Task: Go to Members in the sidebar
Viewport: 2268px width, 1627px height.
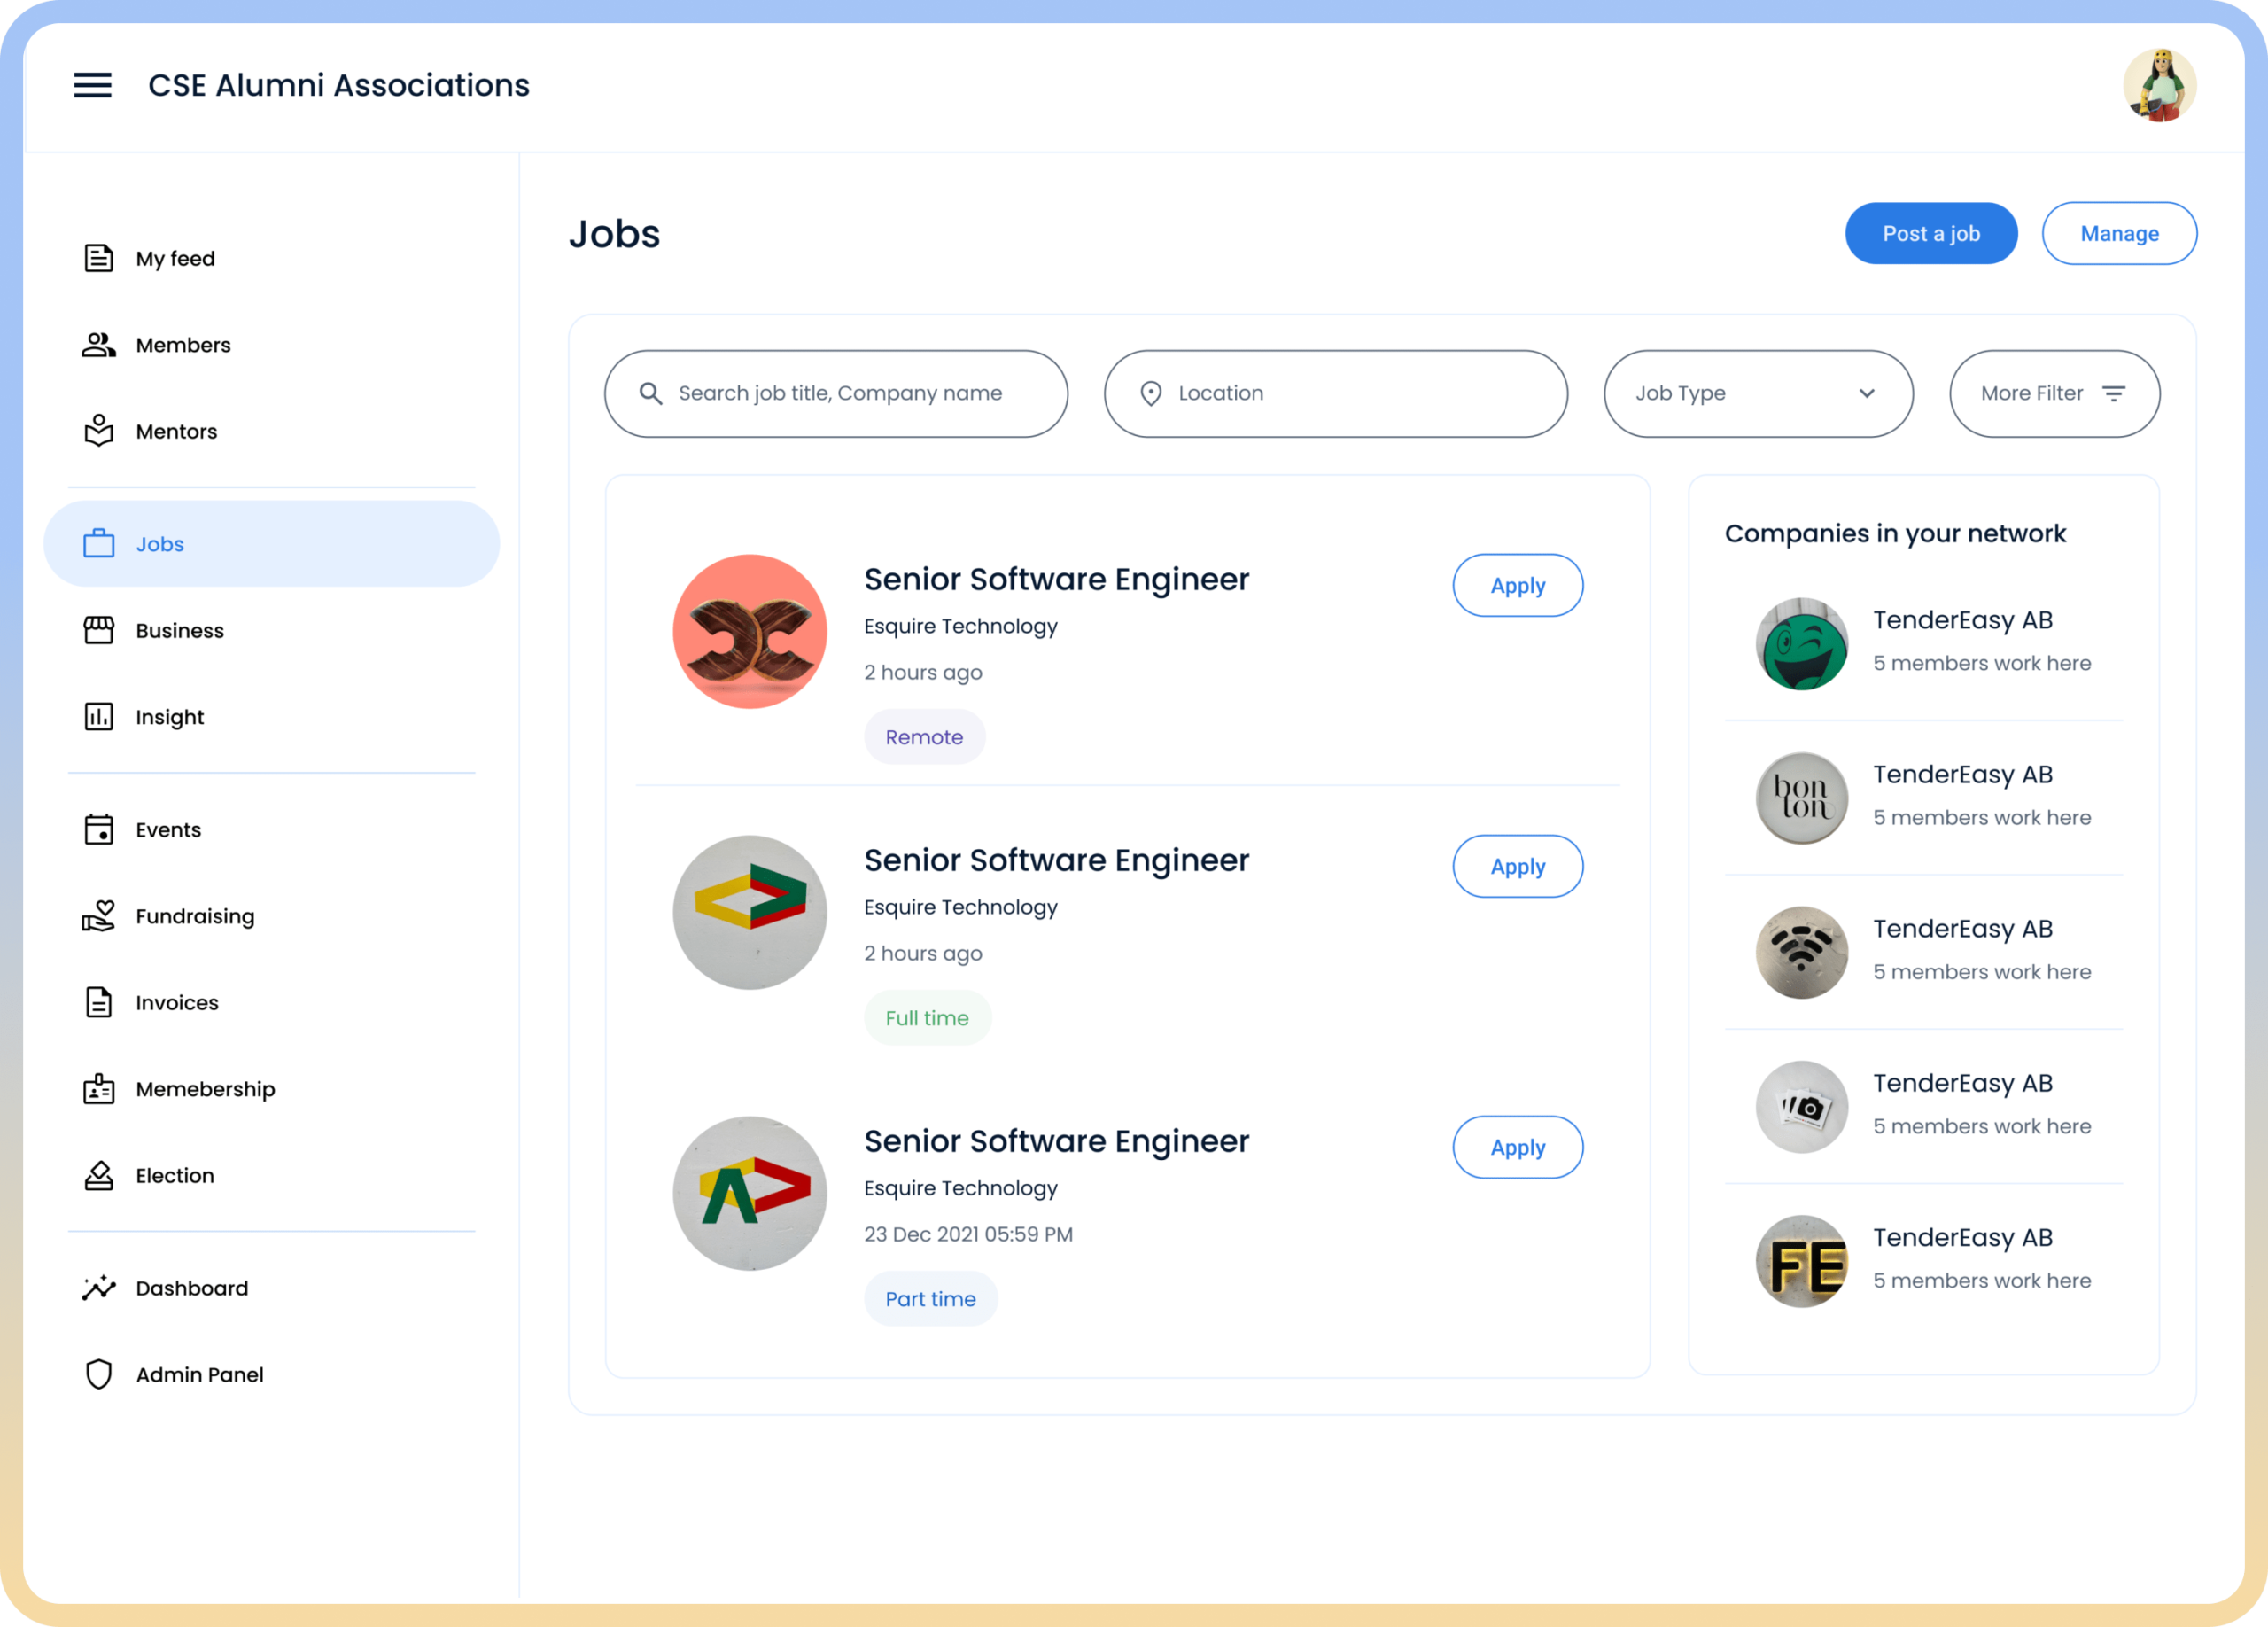Action: click(183, 345)
